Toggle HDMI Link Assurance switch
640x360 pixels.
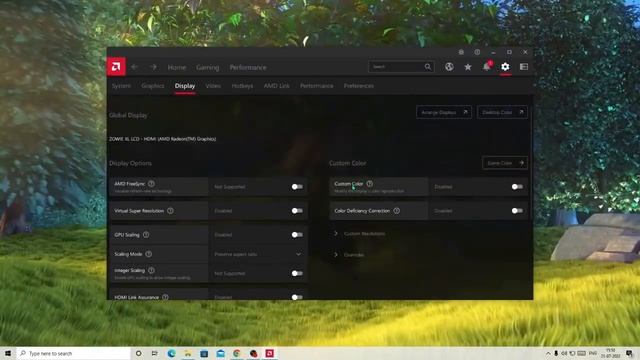(297, 297)
